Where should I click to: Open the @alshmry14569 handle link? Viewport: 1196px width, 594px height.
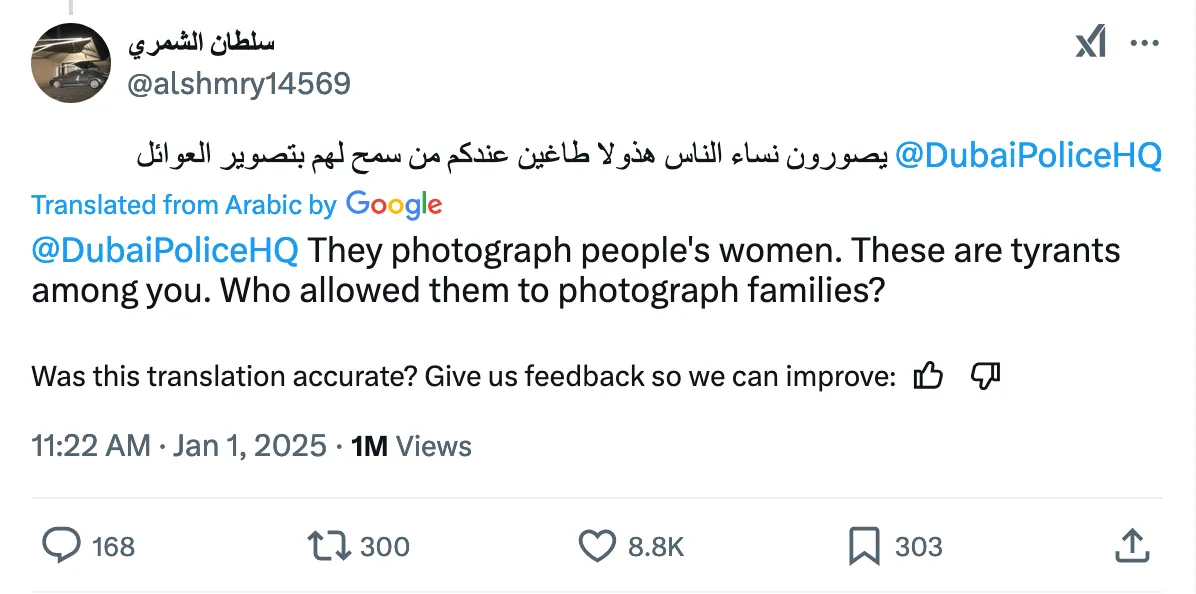[240, 83]
